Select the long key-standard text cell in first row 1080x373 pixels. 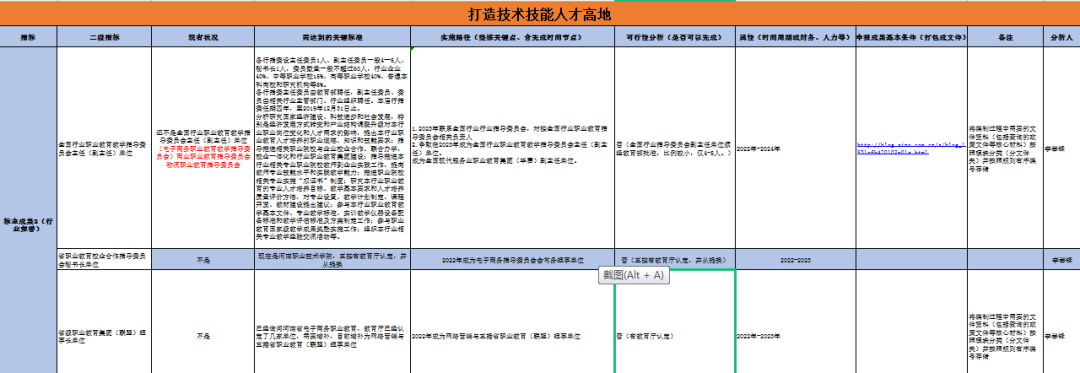coord(333,148)
